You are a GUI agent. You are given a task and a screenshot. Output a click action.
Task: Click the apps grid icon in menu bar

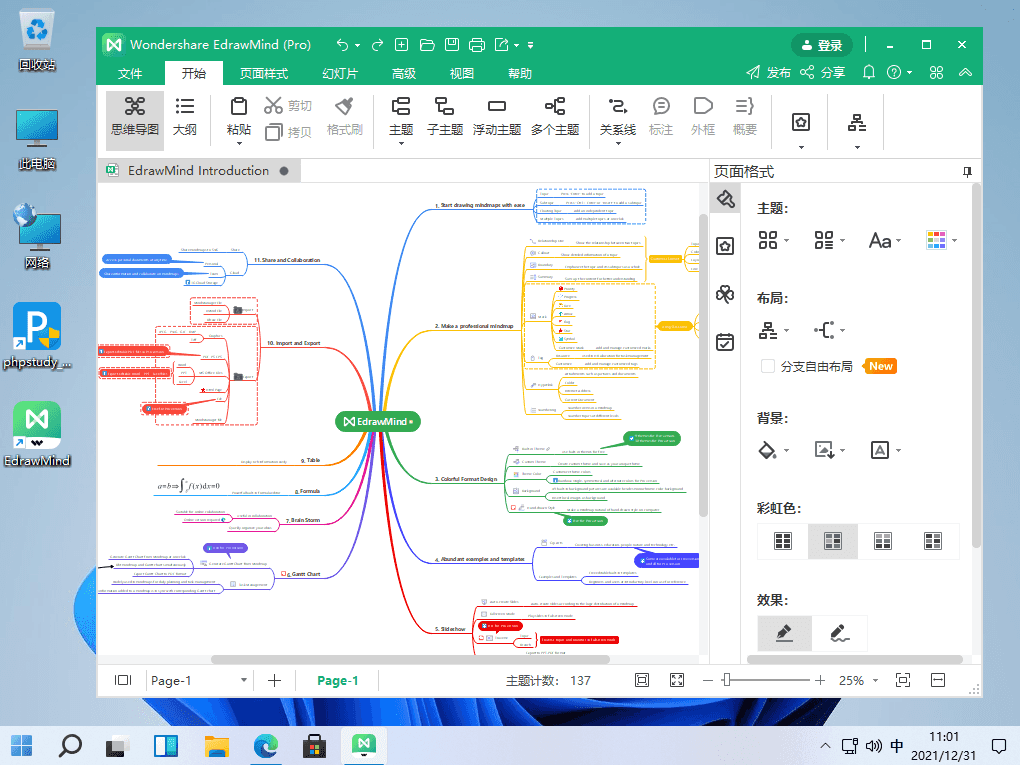point(936,72)
